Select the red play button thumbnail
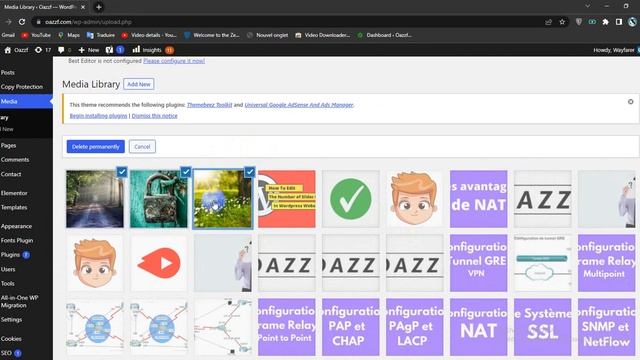Image resolution: width=640 pixels, height=360 pixels. tap(159, 263)
